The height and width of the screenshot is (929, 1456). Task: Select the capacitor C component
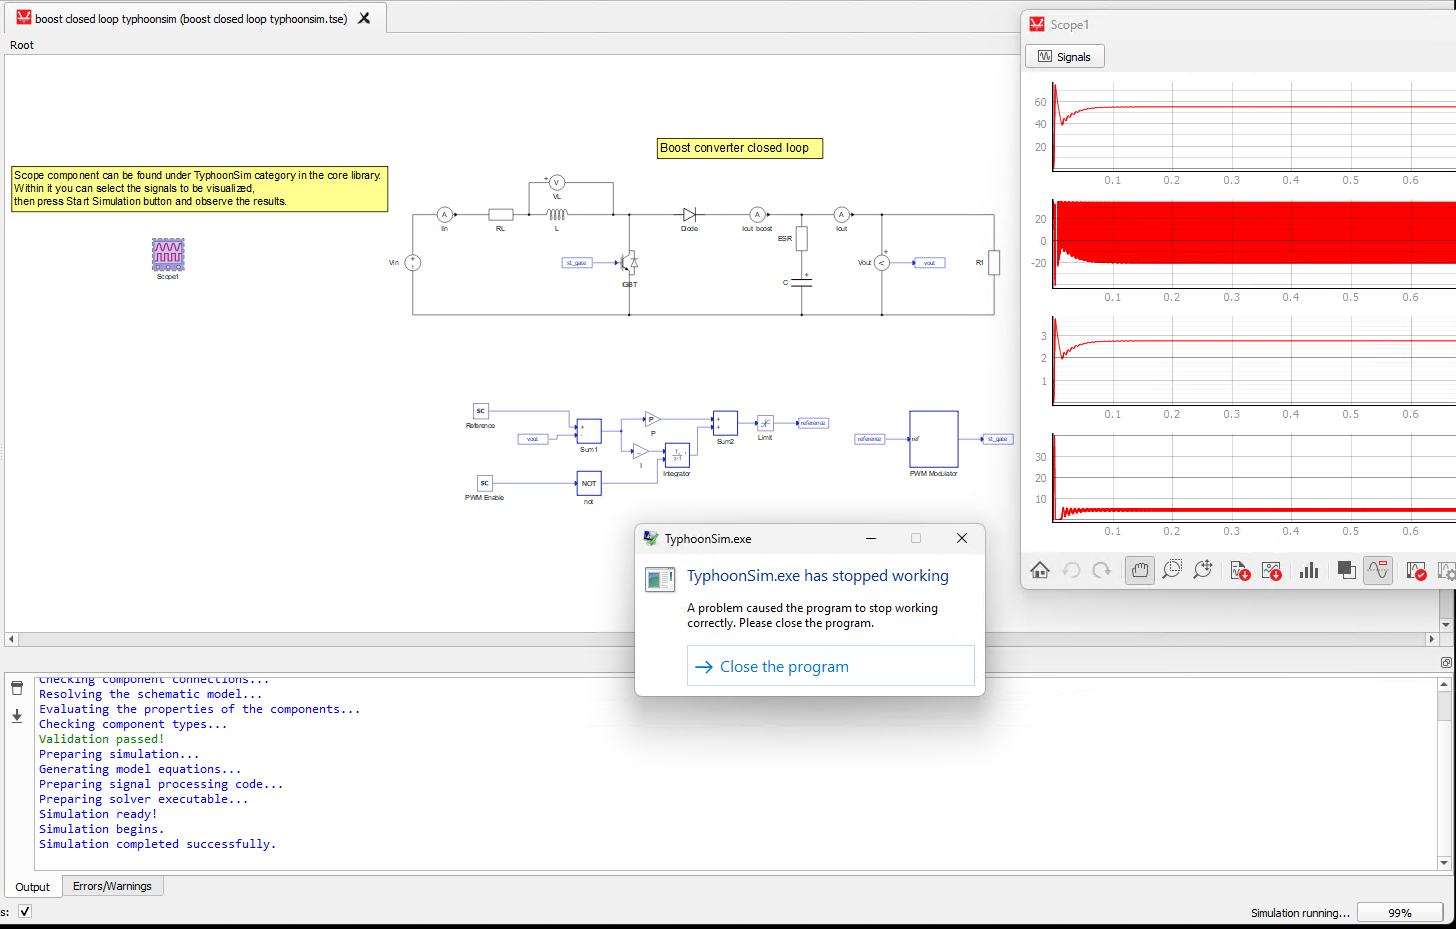pyautogui.click(x=802, y=283)
